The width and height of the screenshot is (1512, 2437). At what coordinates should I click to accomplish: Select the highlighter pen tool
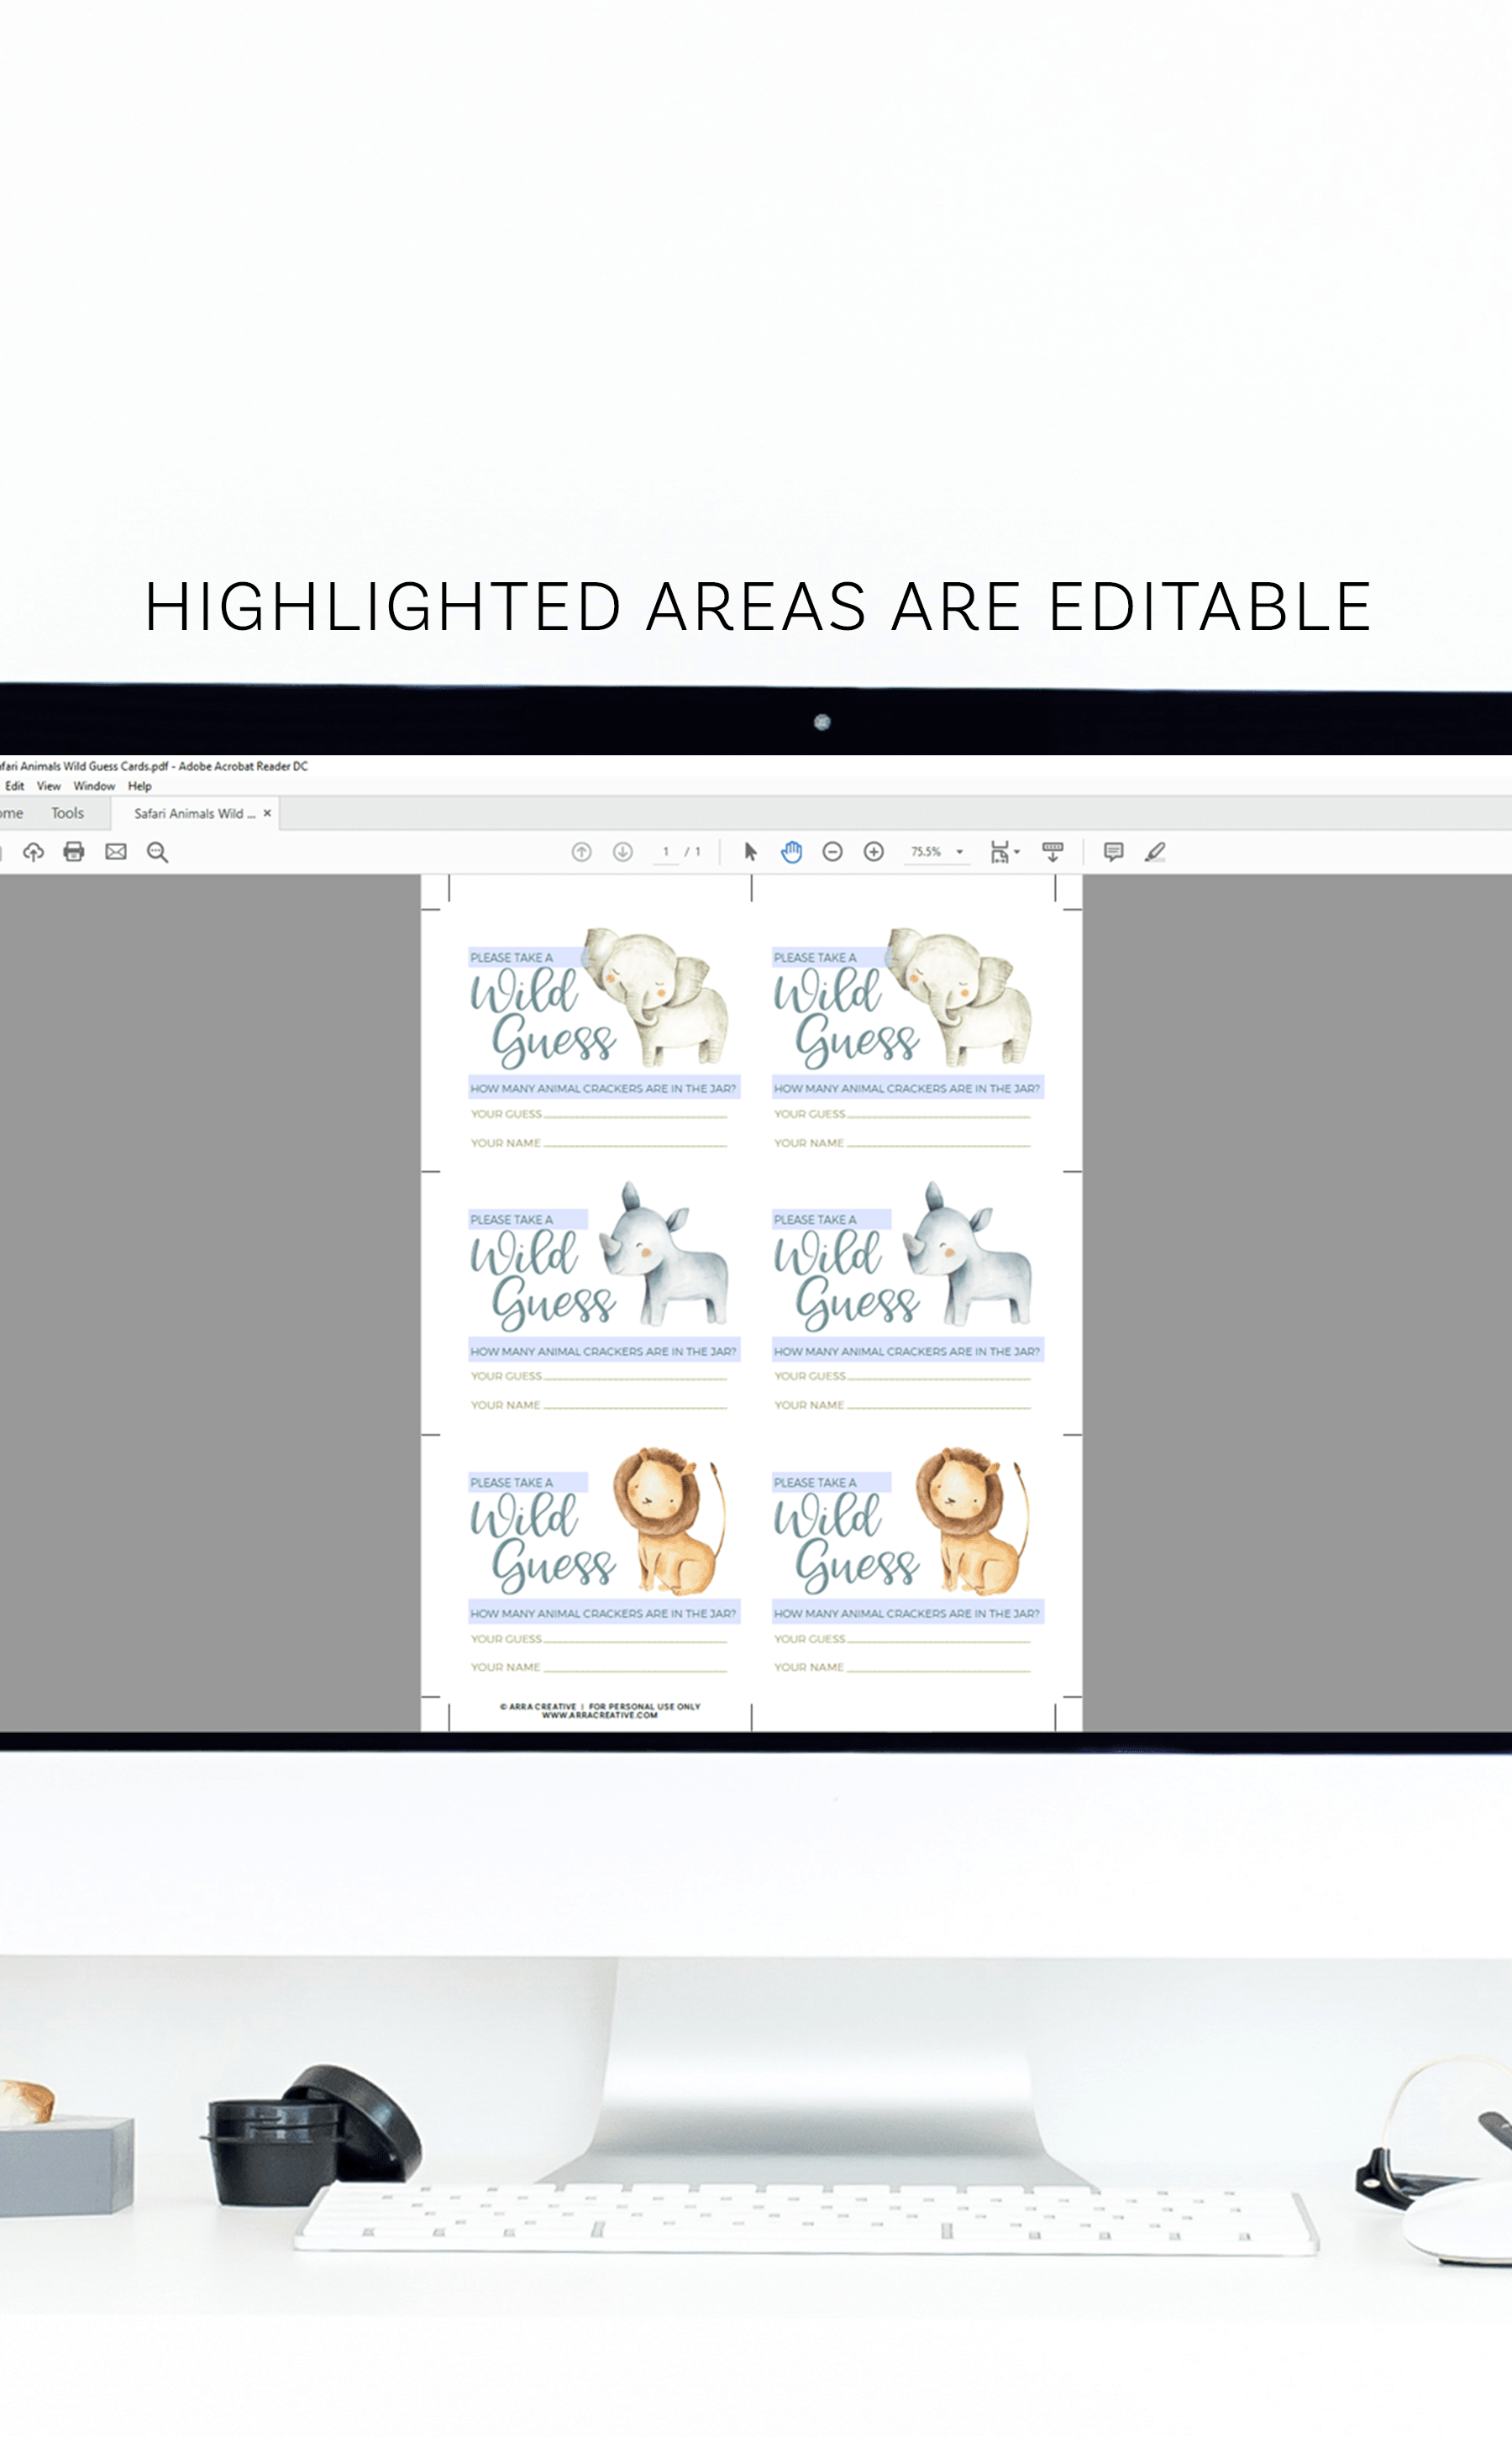[x=1155, y=852]
